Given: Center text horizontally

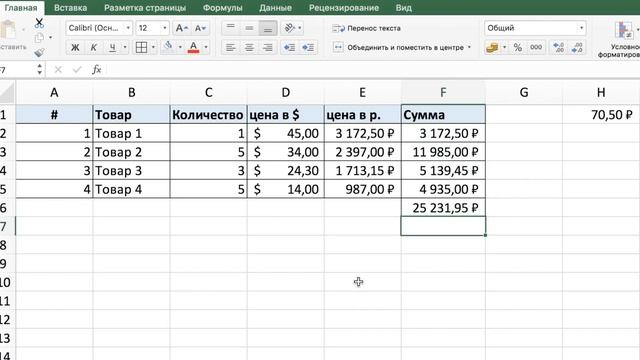Looking at the screenshot, I should pyautogui.click(x=249, y=47).
